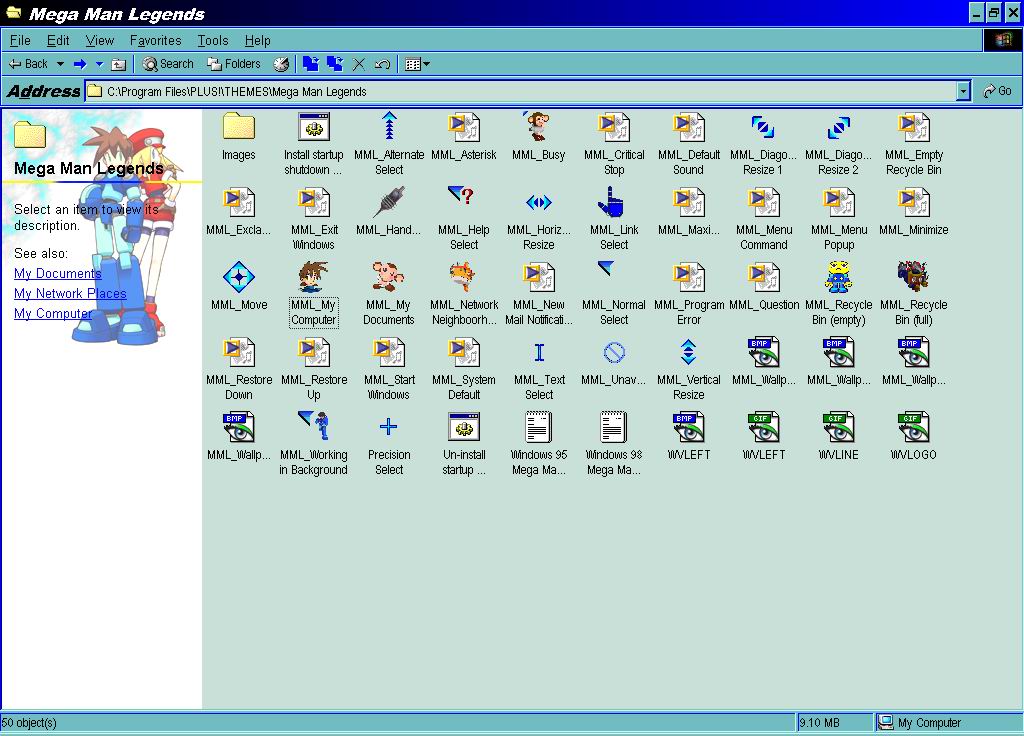
Task: Click the "9.10 MB" status bar text
Action: click(x=820, y=723)
